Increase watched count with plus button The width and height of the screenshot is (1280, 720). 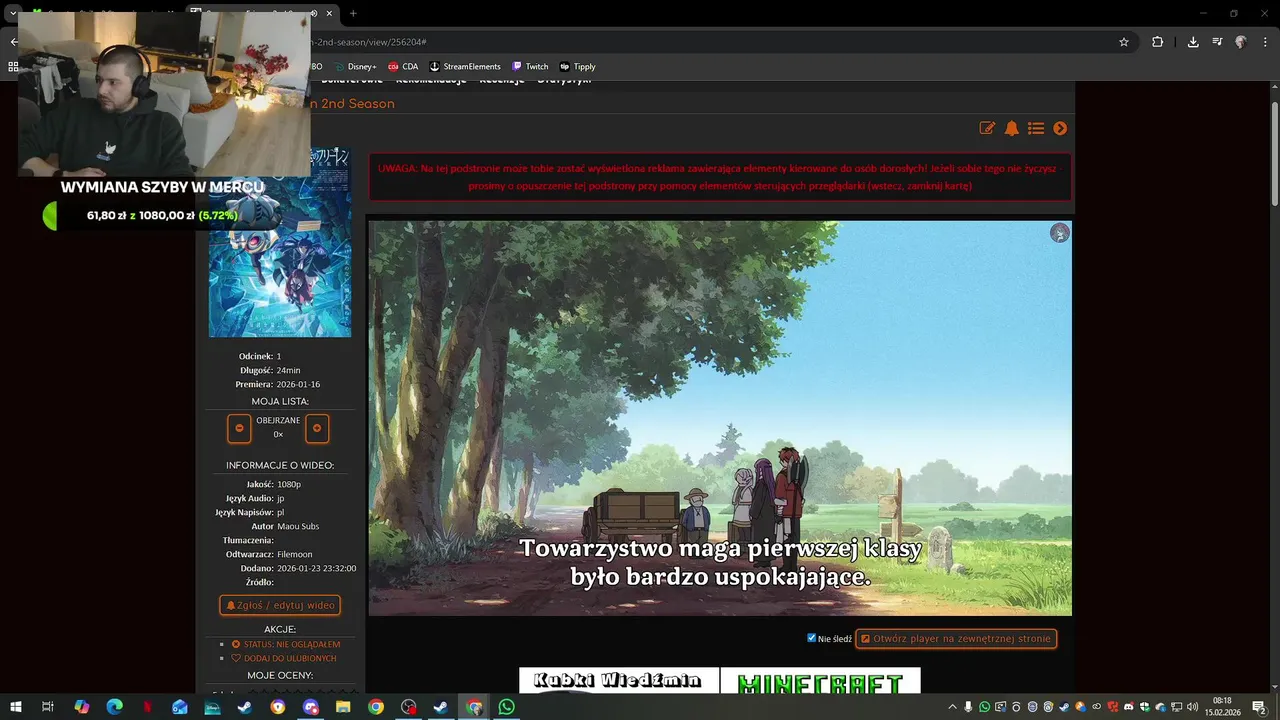click(x=317, y=428)
